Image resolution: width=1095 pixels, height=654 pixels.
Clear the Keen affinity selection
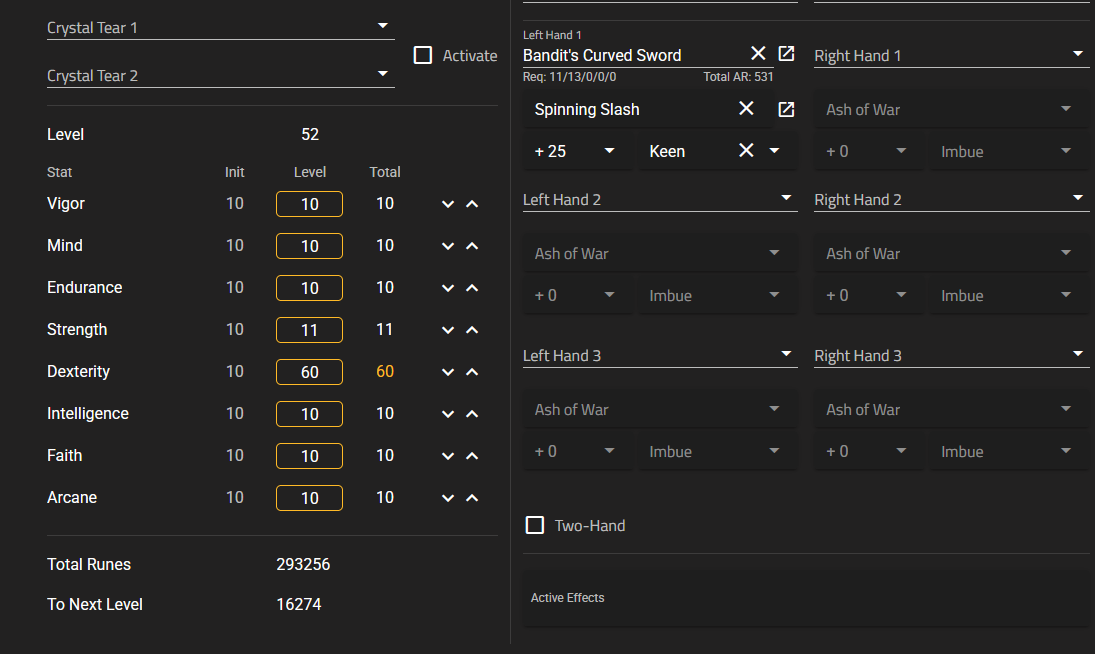pos(746,151)
